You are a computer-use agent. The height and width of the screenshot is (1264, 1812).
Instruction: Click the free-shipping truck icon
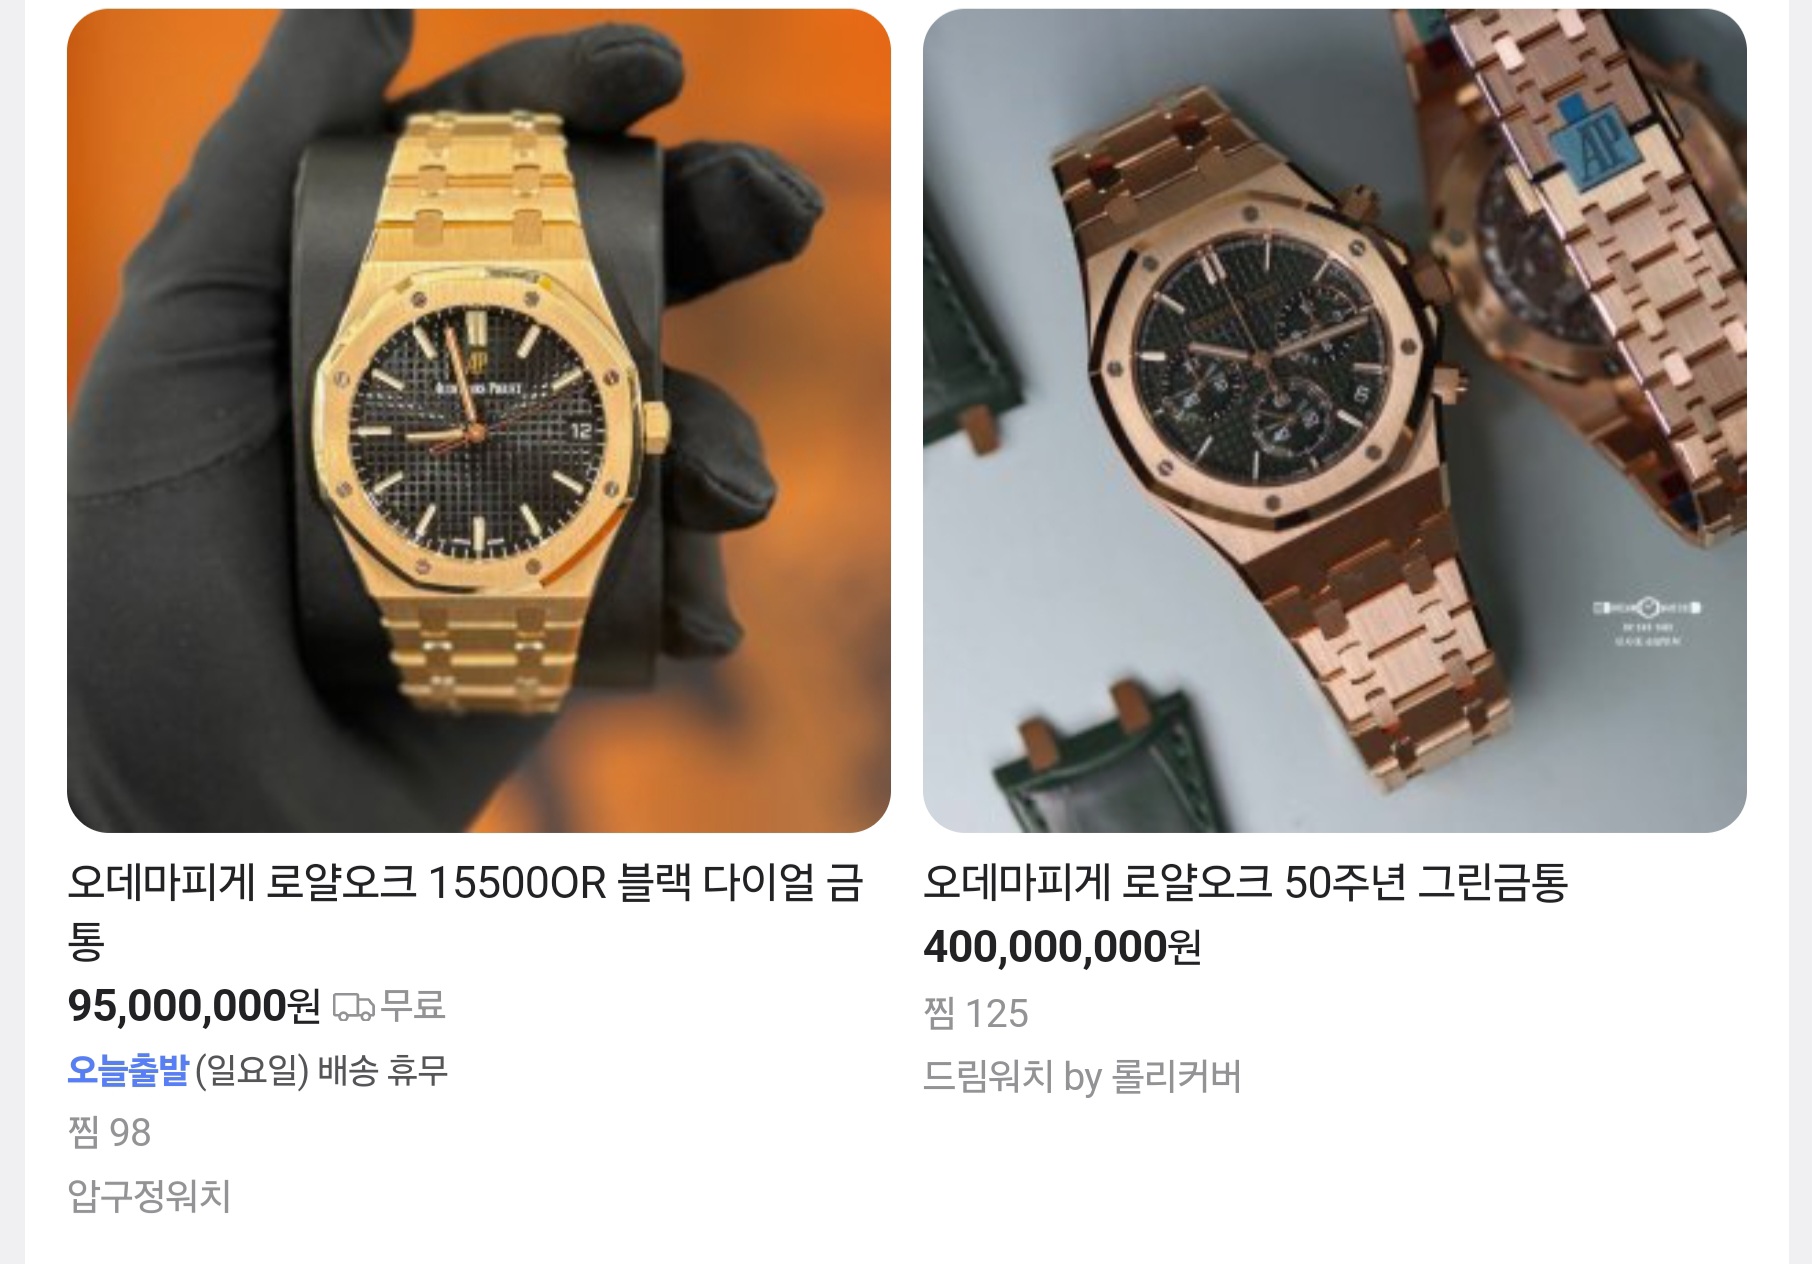[353, 1006]
